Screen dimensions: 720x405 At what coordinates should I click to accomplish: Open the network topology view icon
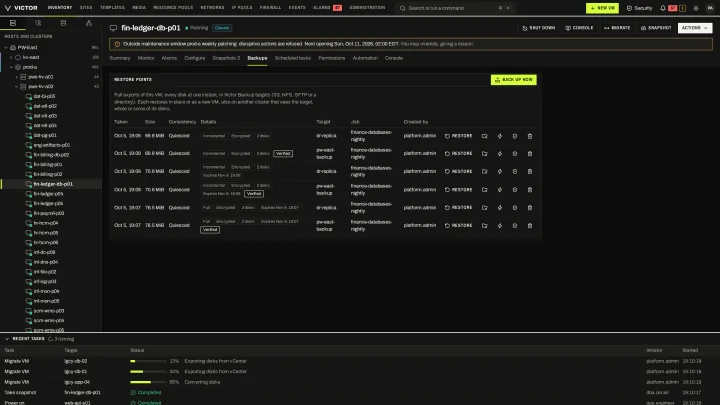click(89, 23)
